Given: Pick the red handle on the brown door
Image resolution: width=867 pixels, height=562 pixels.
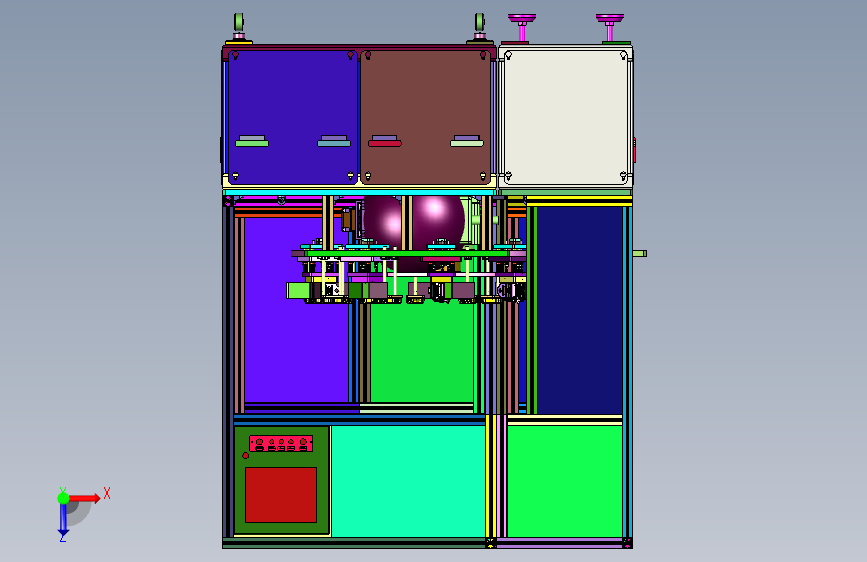Looking at the screenshot, I should click(x=385, y=142).
